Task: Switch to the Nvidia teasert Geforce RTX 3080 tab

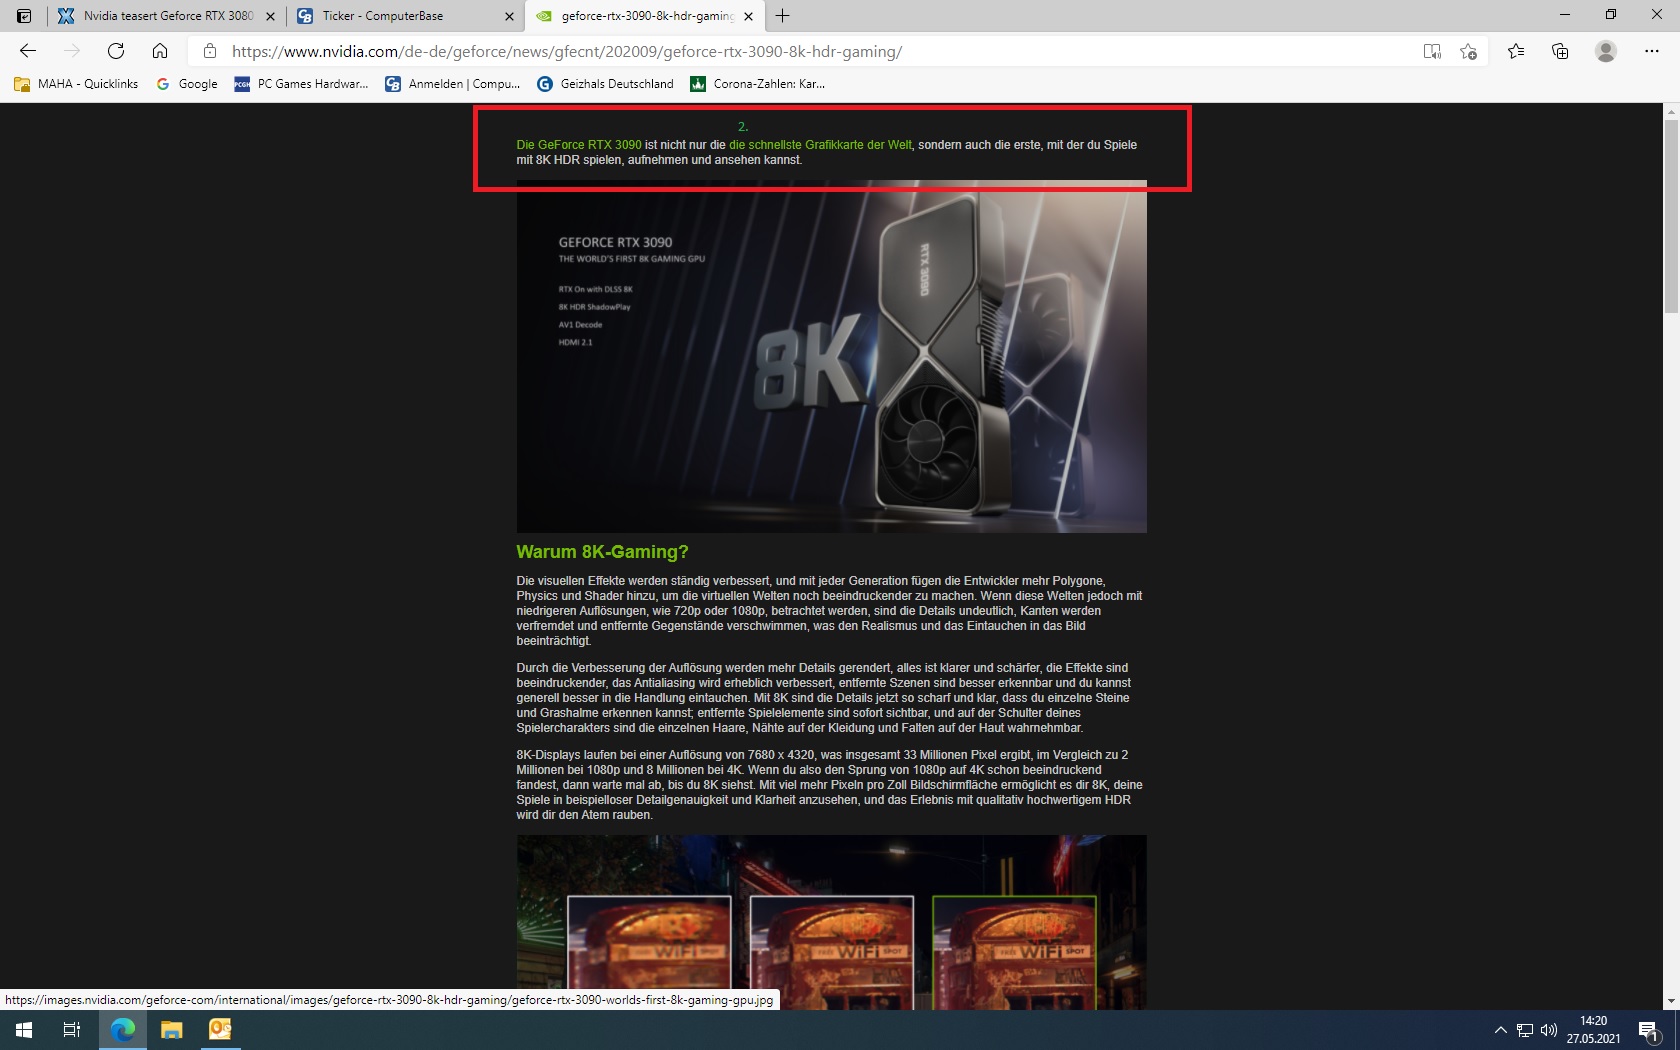Action: (x=166, y=16)
